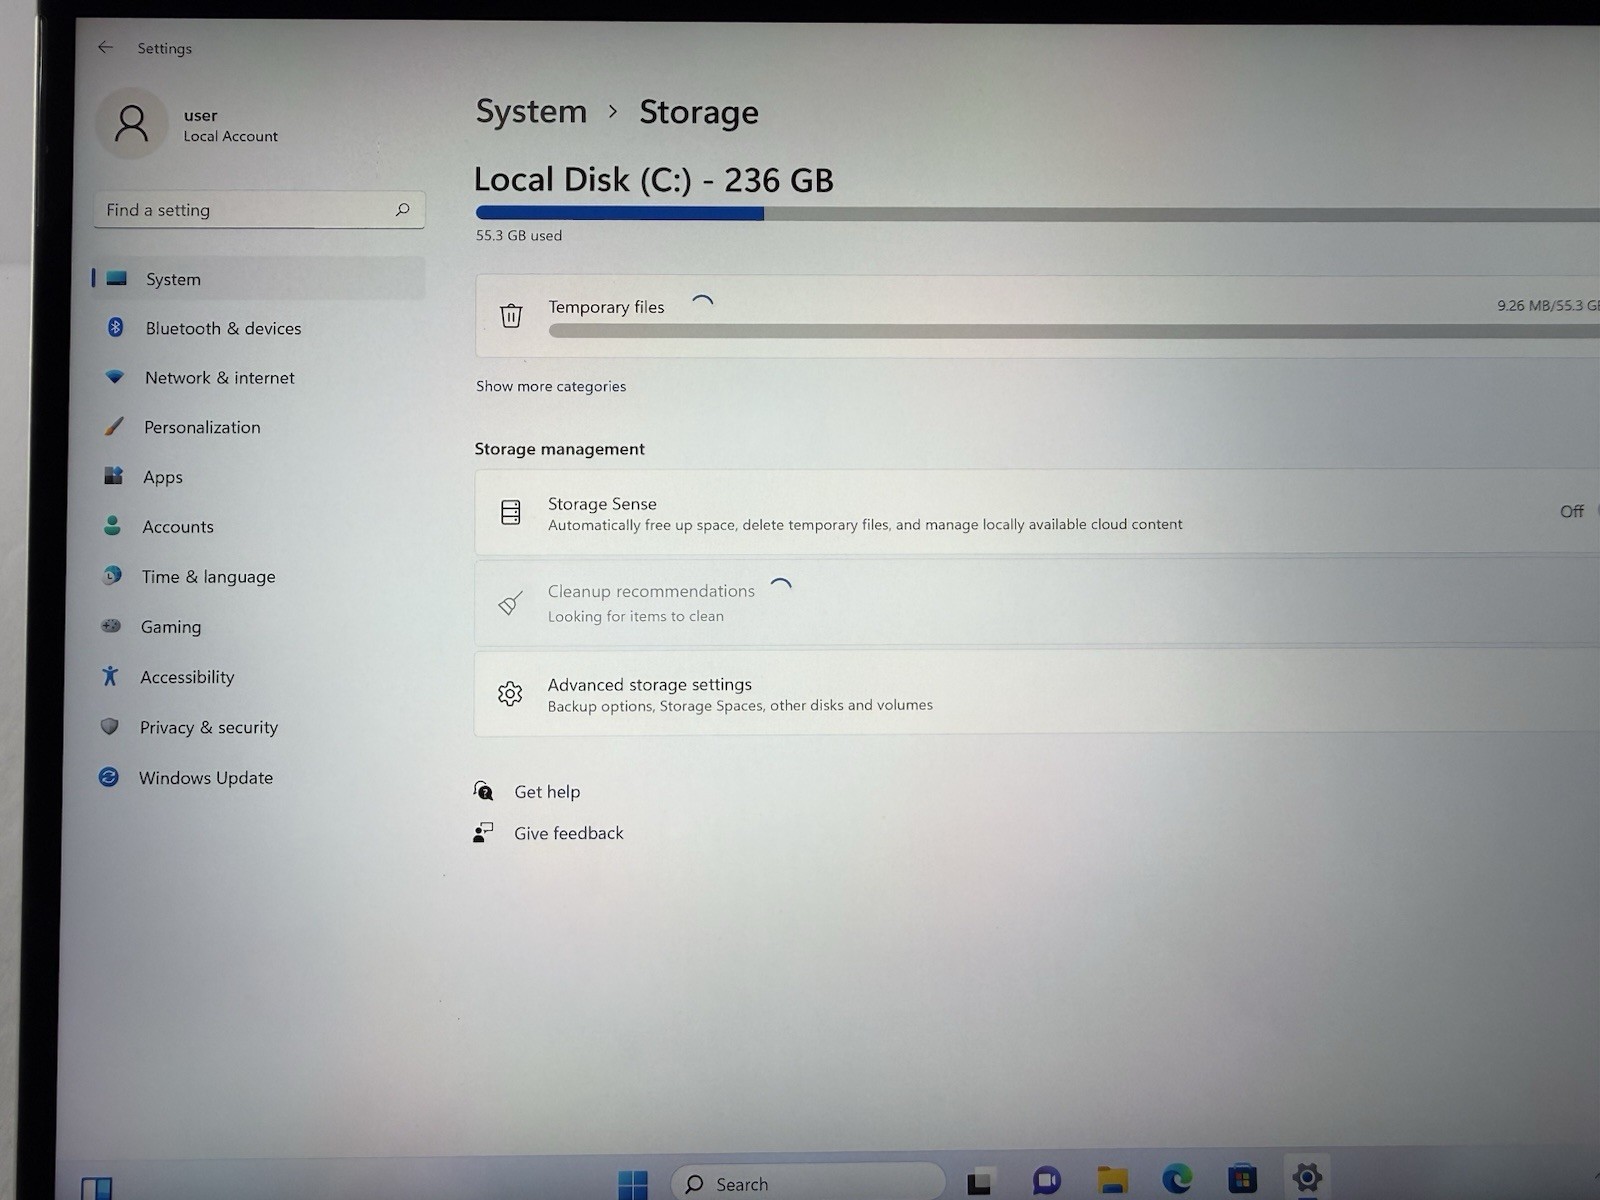Click the Privacy shield icon
The image size is (1600, 1200).
pos(110,726)
